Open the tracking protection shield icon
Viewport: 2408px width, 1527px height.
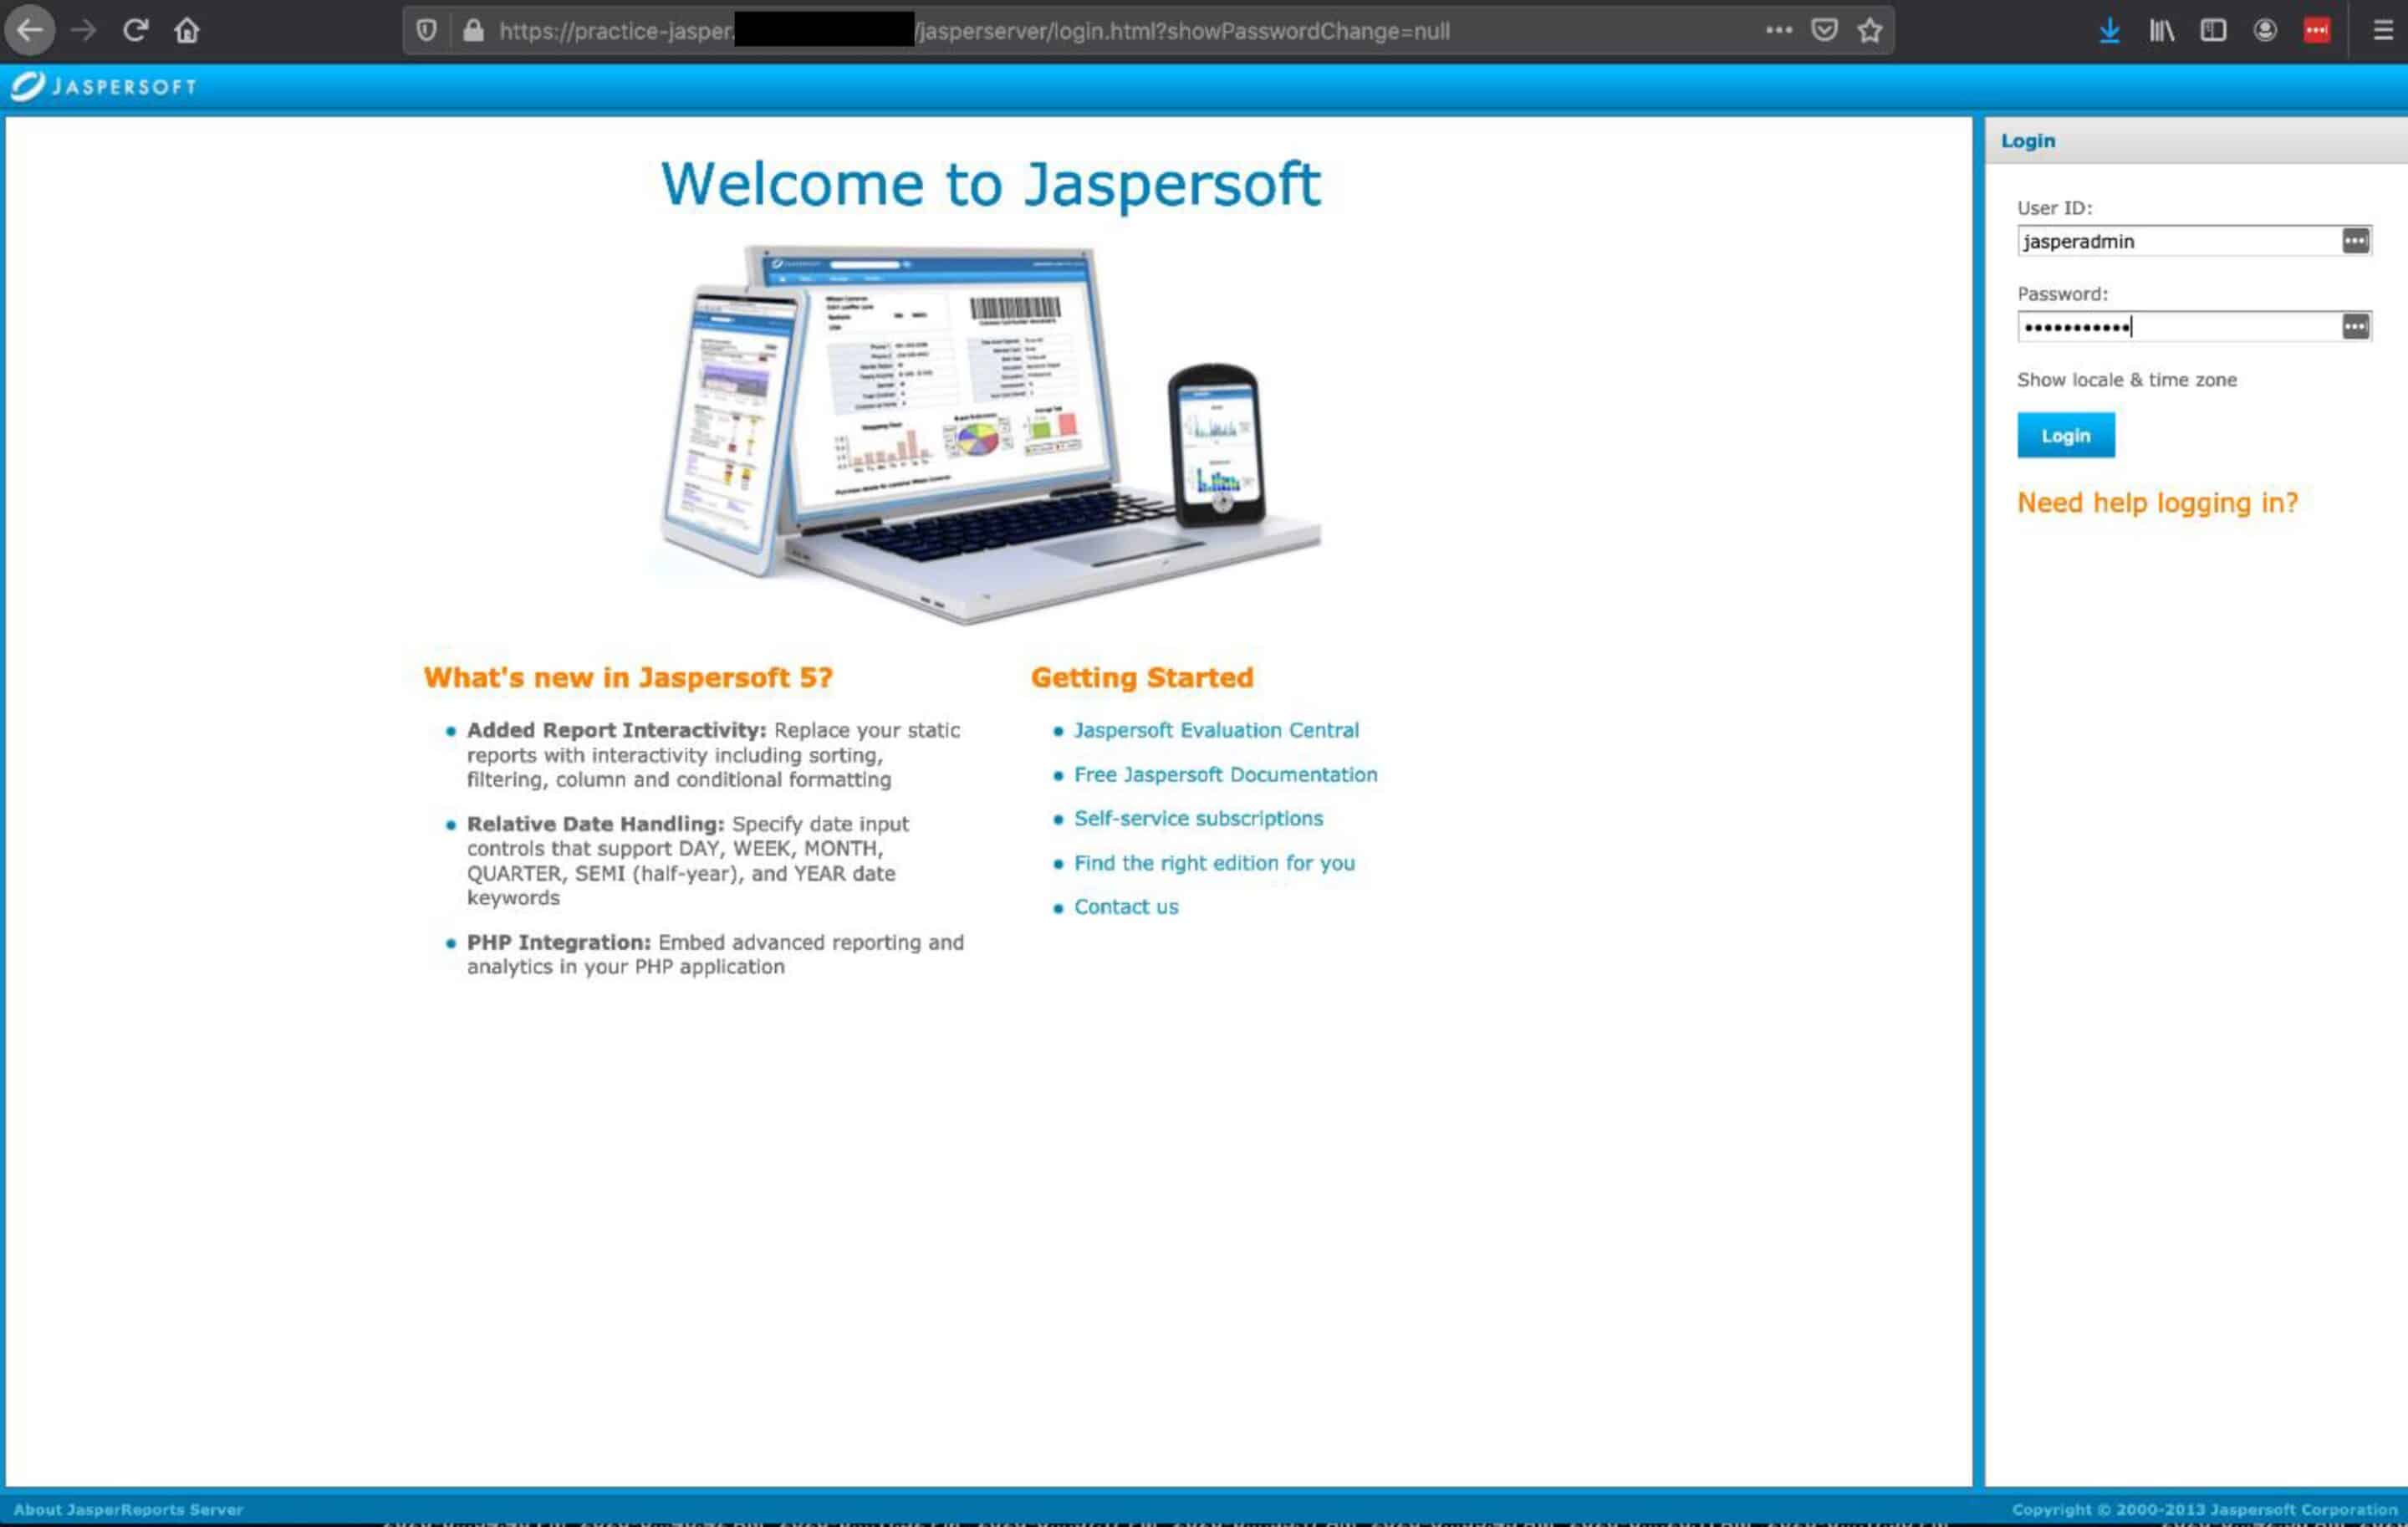tap(426, 30)
